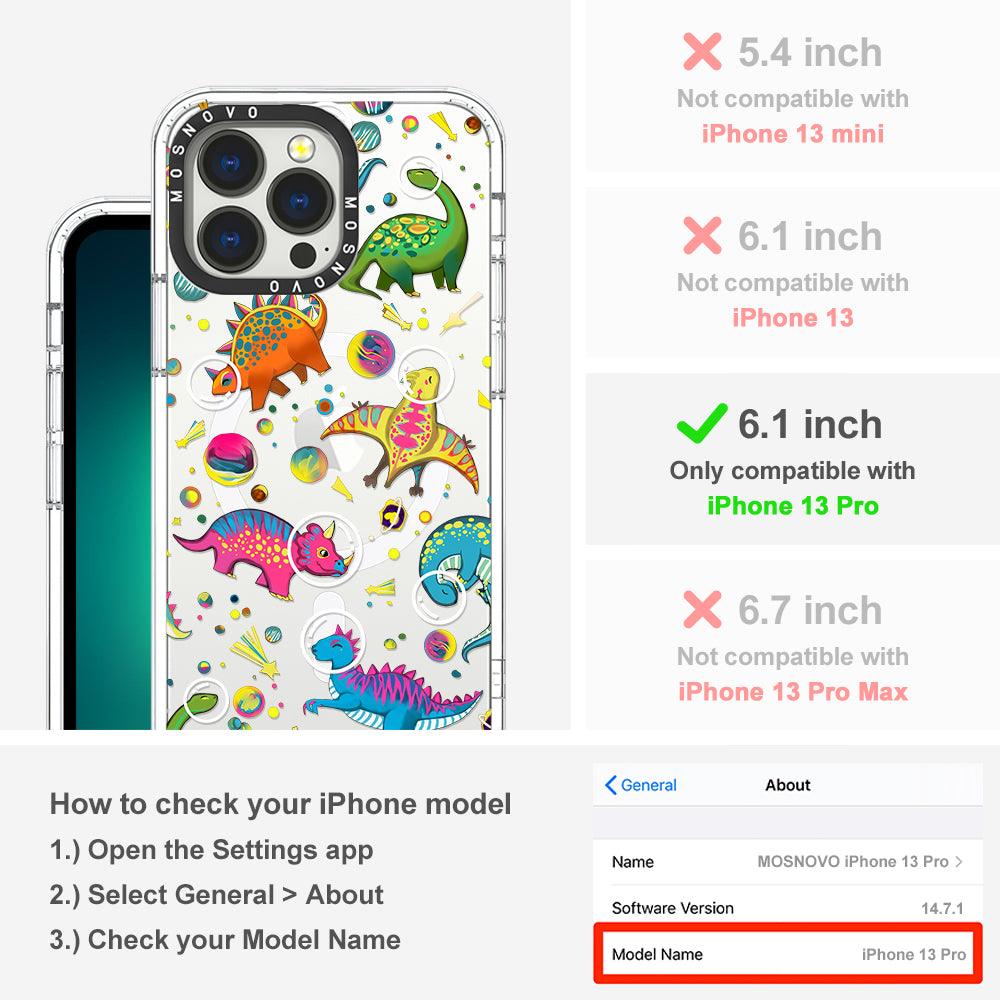Viewport: 1000px width, 1000px height.
Task: Click the iPhone 13 Pro Max red text
Action: 793,692
